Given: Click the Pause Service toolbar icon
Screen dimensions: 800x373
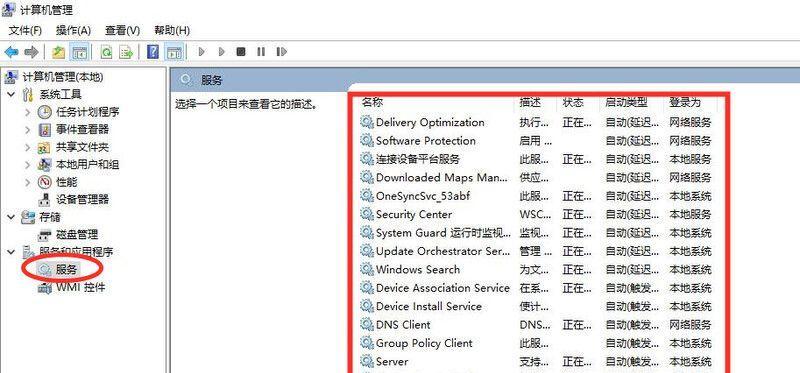Looking at the screenshot, I should (261, 52).
